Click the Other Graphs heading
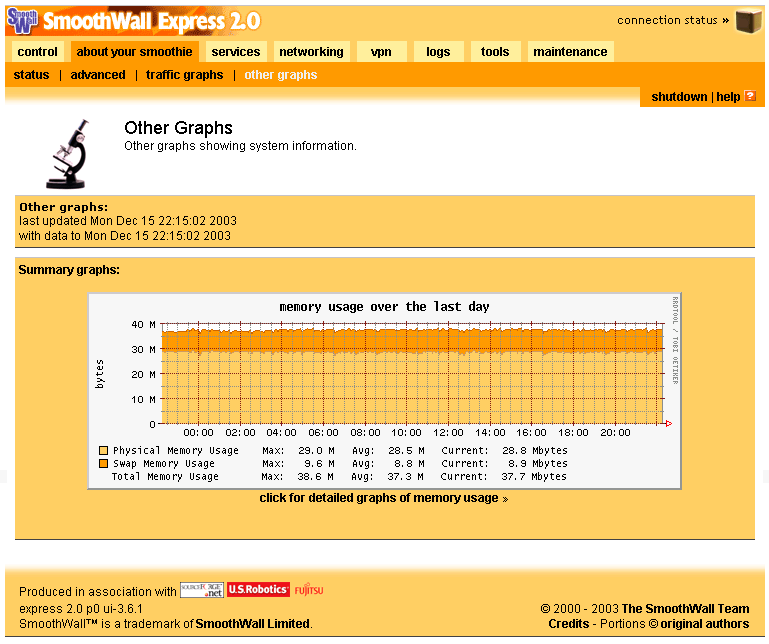769x644 pixels. [x=179, y=128]
